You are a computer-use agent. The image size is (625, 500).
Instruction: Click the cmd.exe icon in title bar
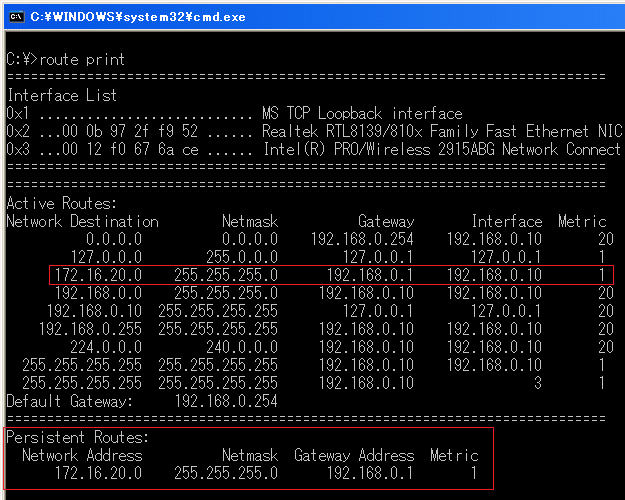point(16,17)
